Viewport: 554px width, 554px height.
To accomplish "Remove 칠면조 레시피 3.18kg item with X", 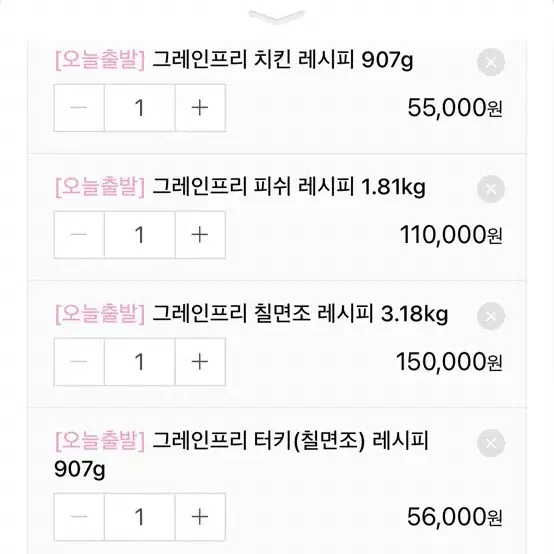I will pos(491,316).
